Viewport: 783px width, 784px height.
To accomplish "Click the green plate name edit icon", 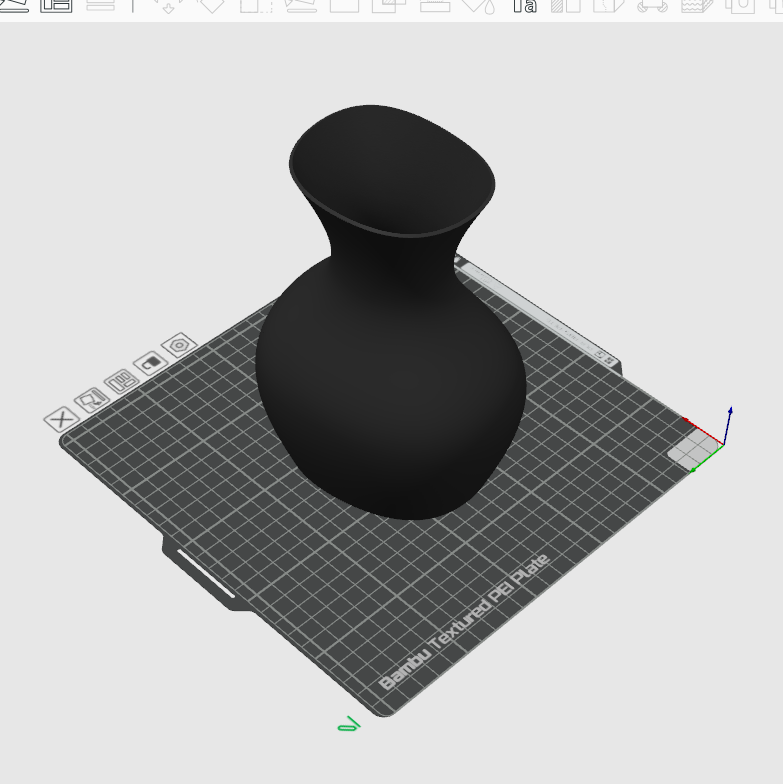I will [x=348, y=724].
